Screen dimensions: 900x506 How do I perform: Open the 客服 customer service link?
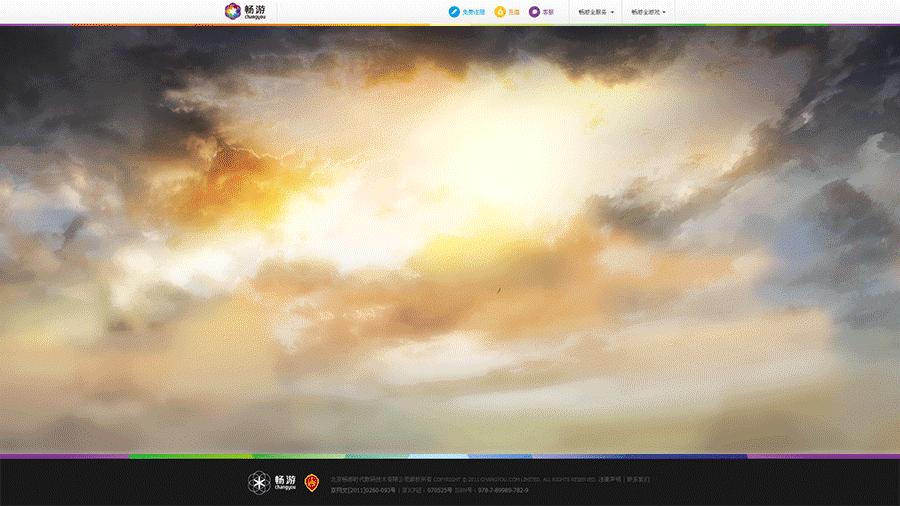(548, 12)
